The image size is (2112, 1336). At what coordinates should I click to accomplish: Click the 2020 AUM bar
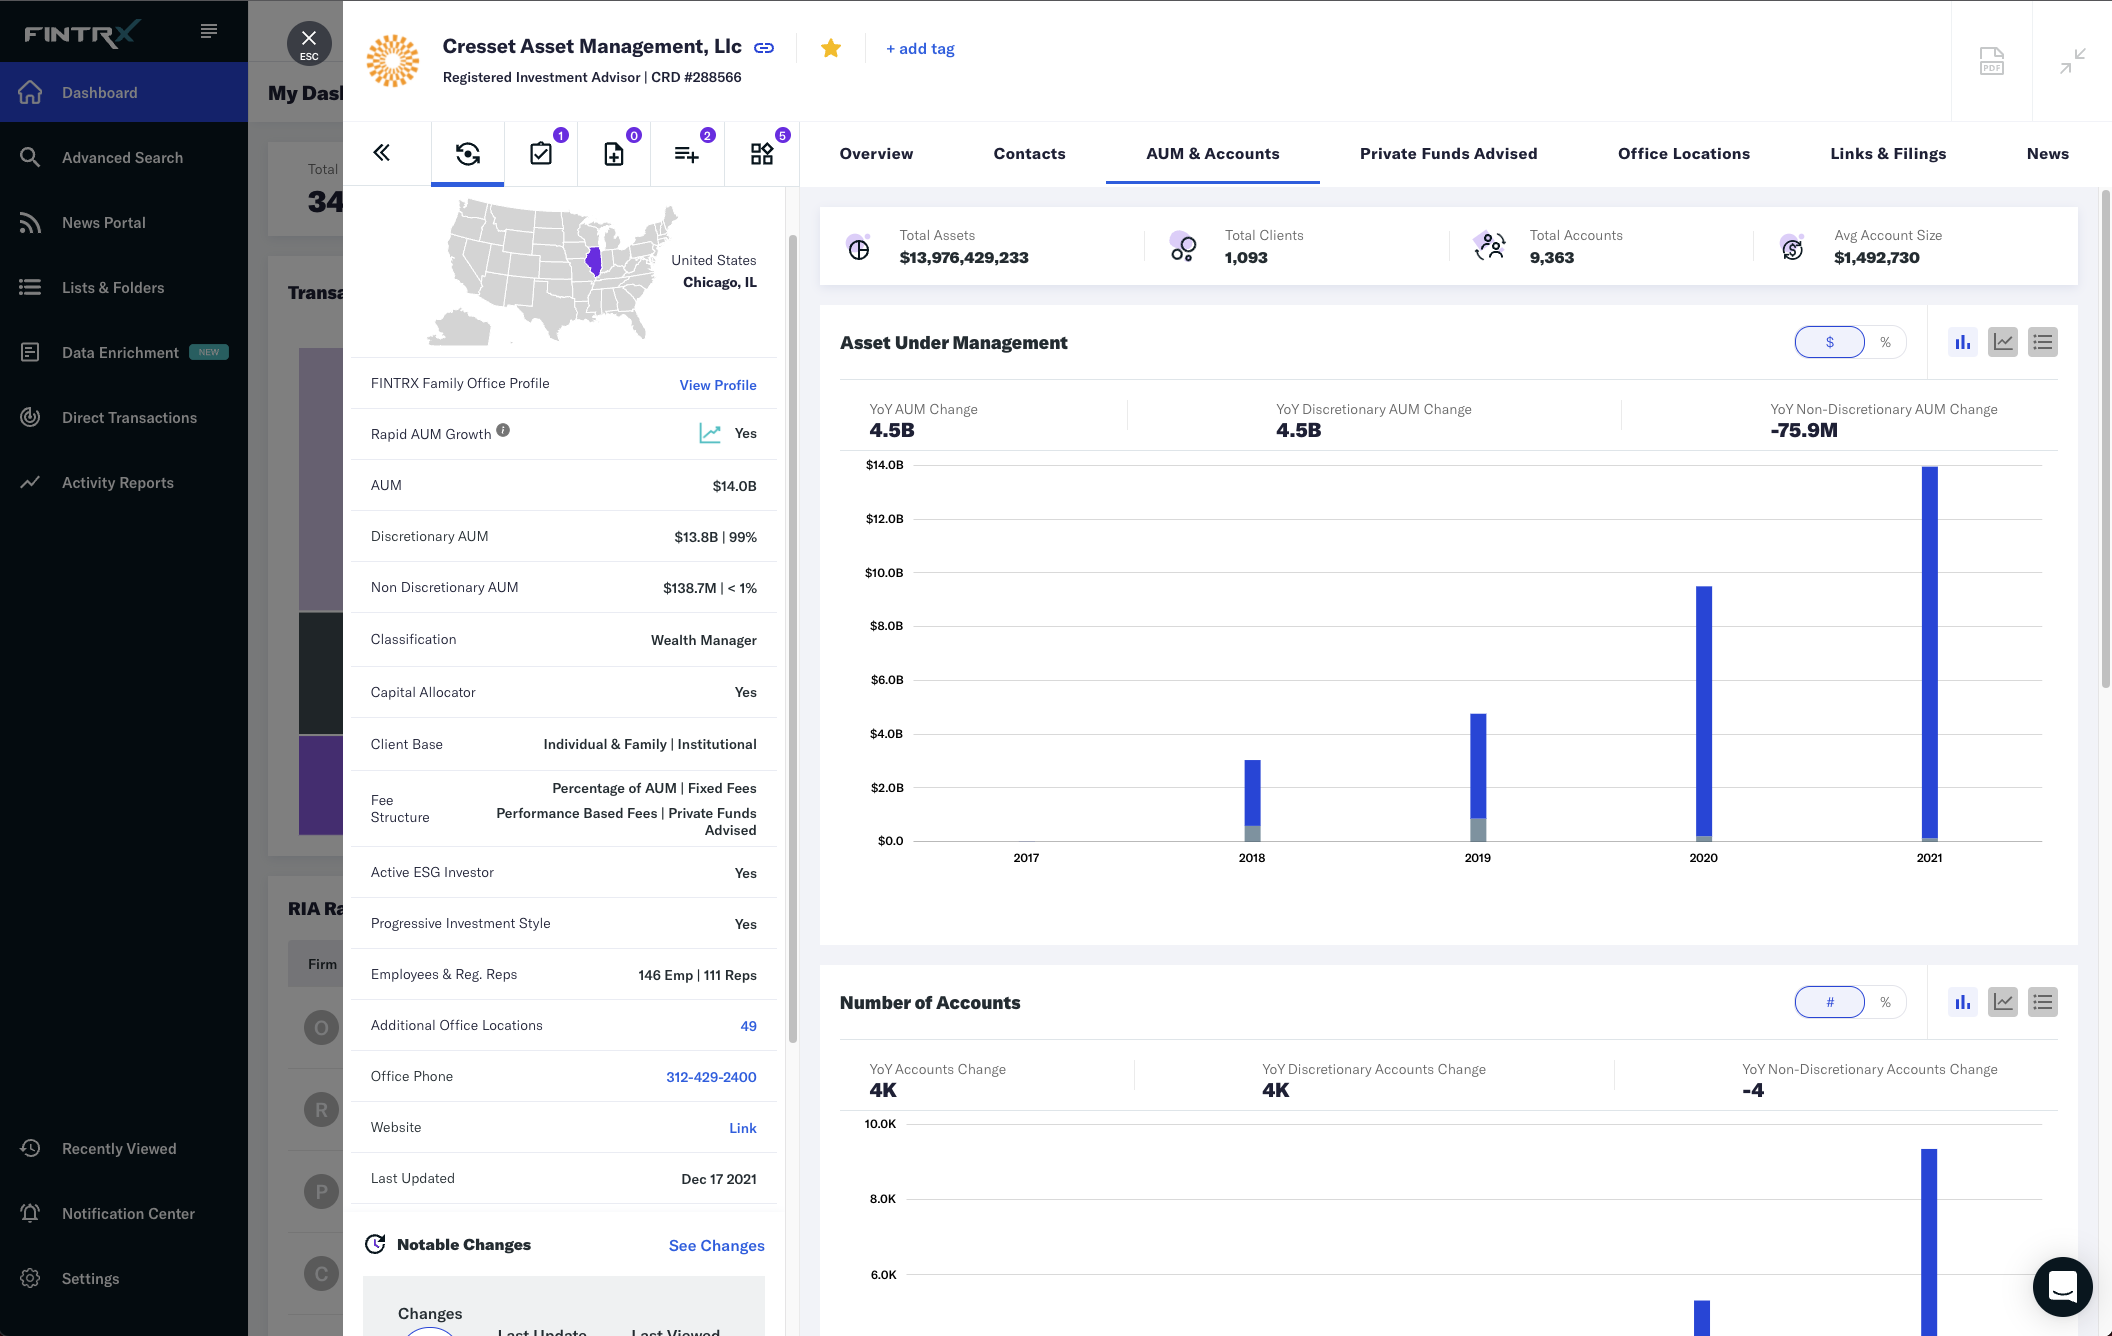tap(1704, 713)
